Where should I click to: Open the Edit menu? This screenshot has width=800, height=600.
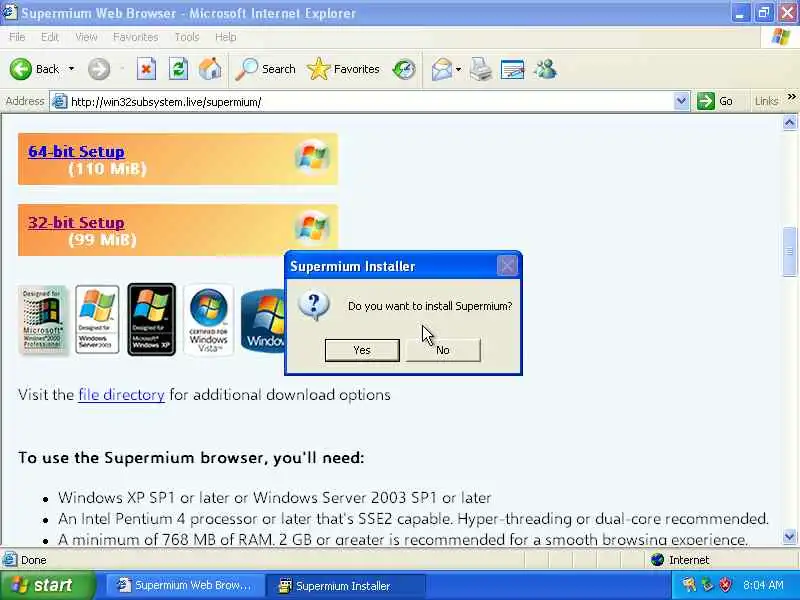point(49,37)
